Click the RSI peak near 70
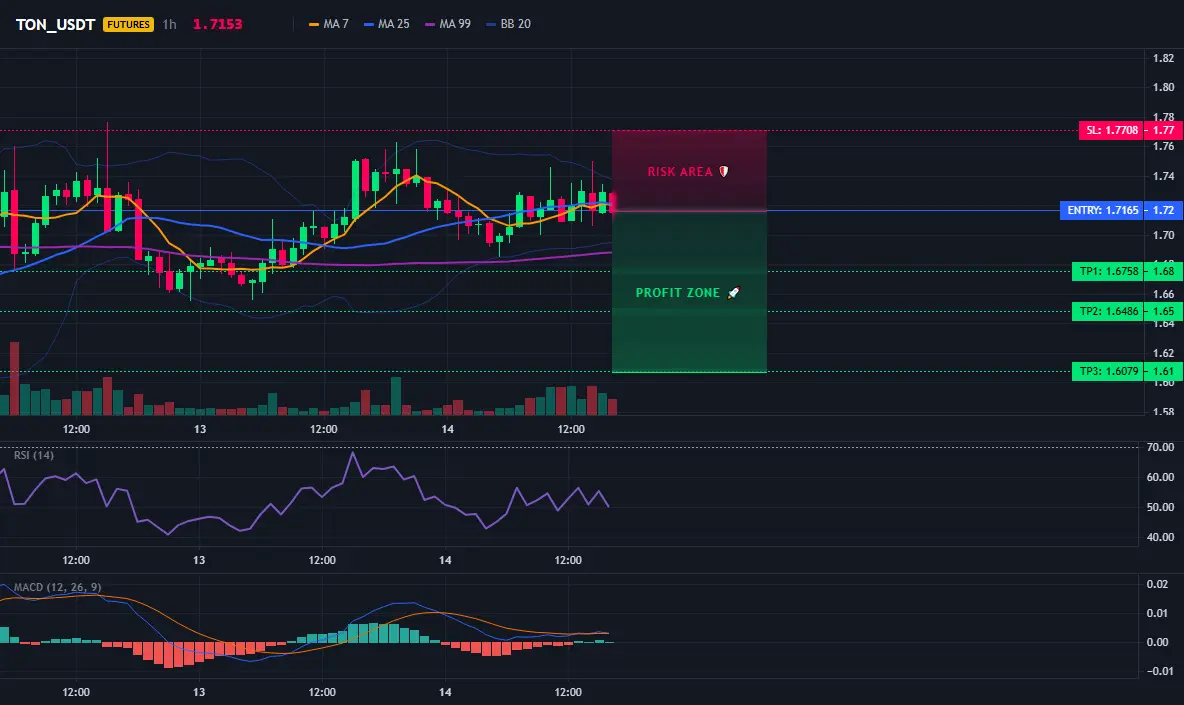The image size is (1184, 705). click(x=353, y=454)
